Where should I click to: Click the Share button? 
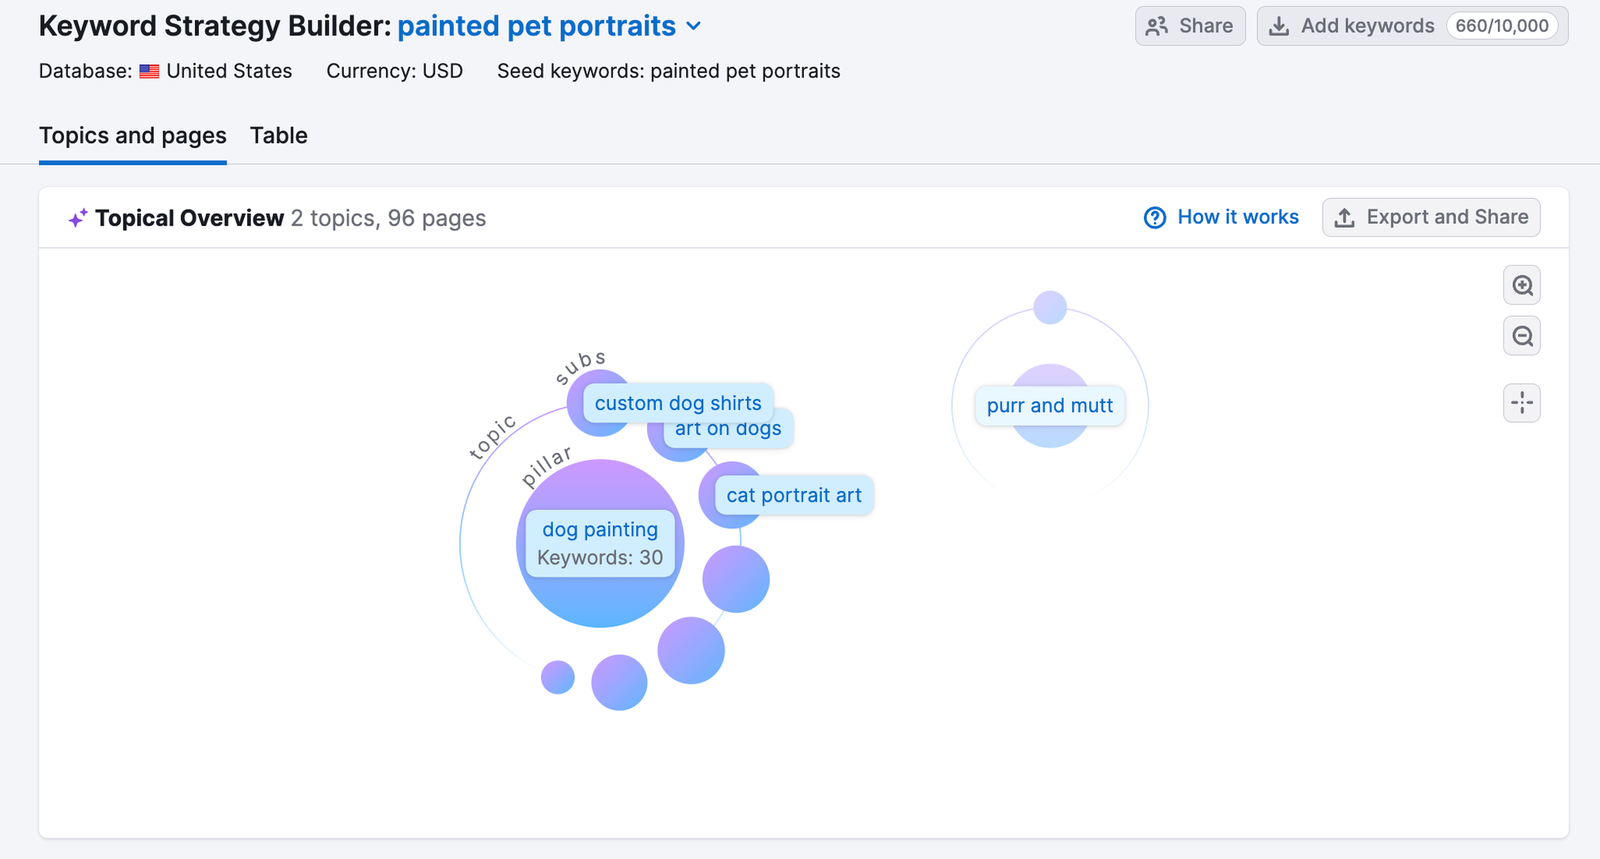(1190, 26)
